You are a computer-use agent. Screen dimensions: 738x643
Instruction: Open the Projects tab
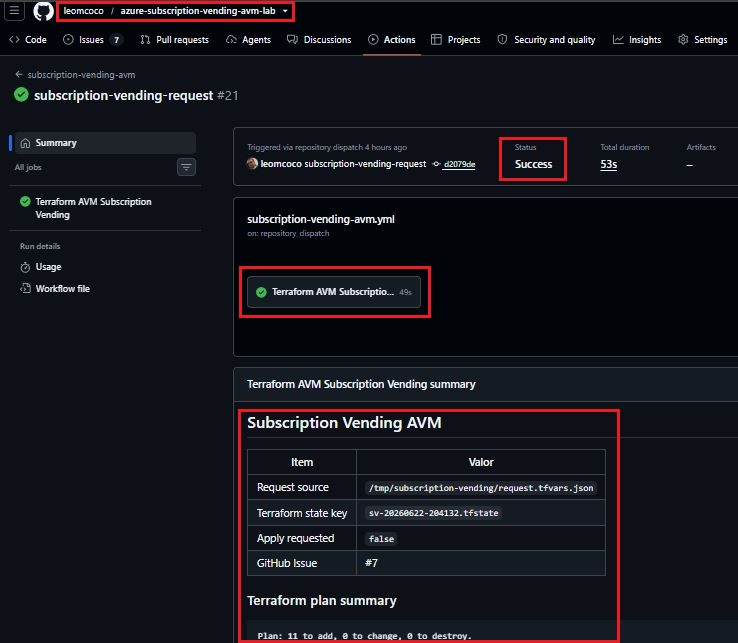point(456,40)
